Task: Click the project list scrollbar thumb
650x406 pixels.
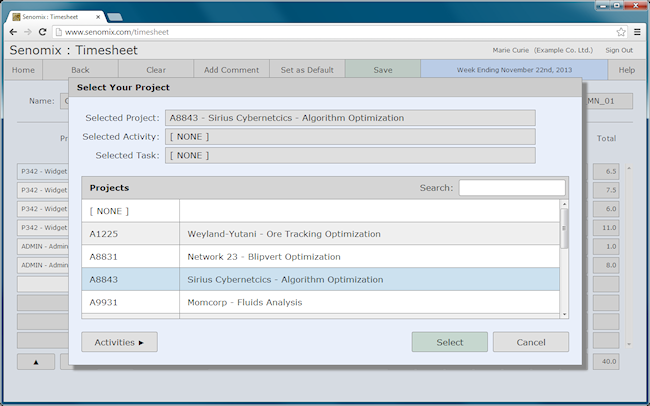Action: (x=564, y=229)
